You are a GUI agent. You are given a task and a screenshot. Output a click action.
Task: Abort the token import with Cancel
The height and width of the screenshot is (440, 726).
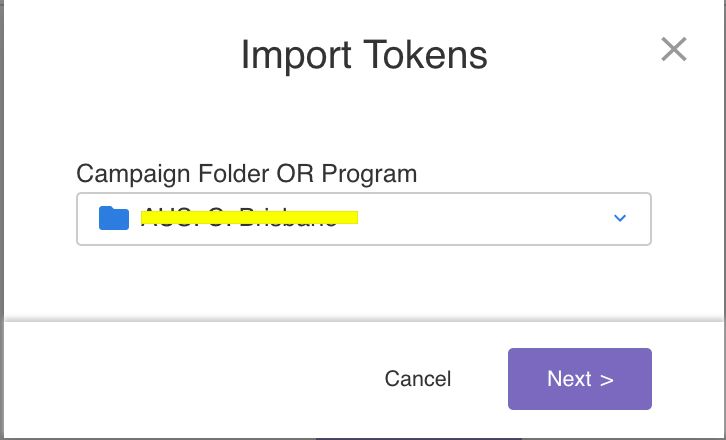coord(418,379)
